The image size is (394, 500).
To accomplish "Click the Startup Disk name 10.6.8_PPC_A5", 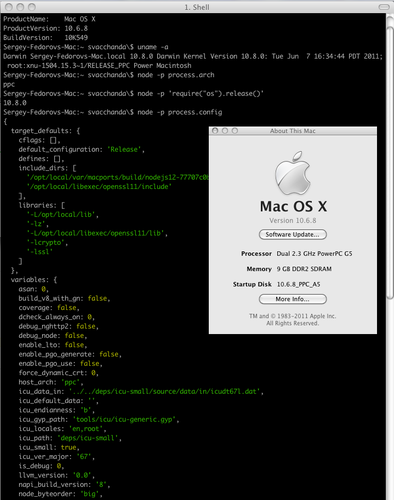I will click(298, 284).
